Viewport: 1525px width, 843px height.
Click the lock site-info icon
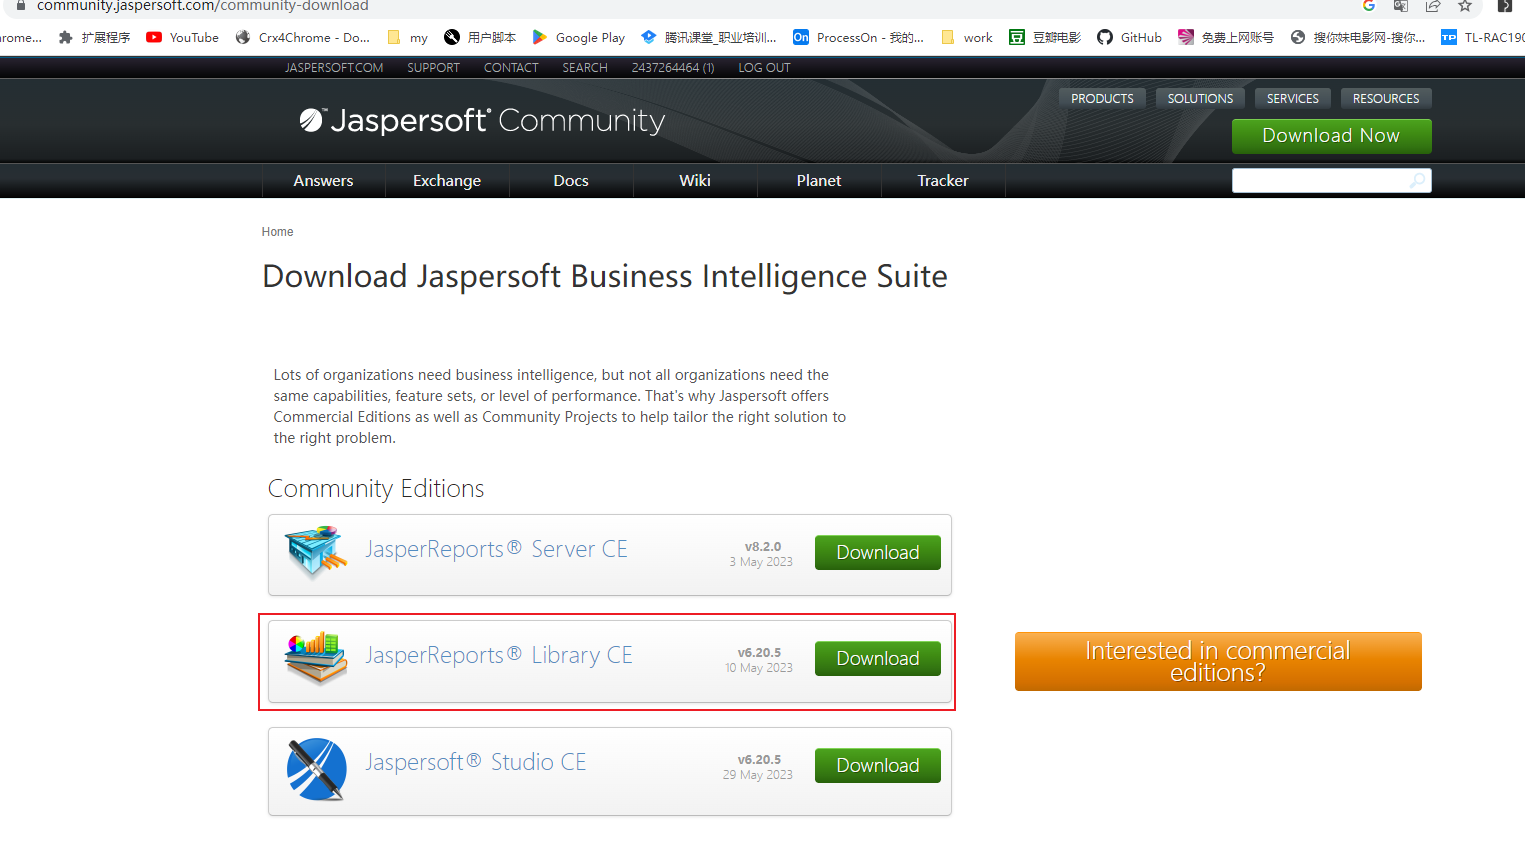[x=20, y=6]
